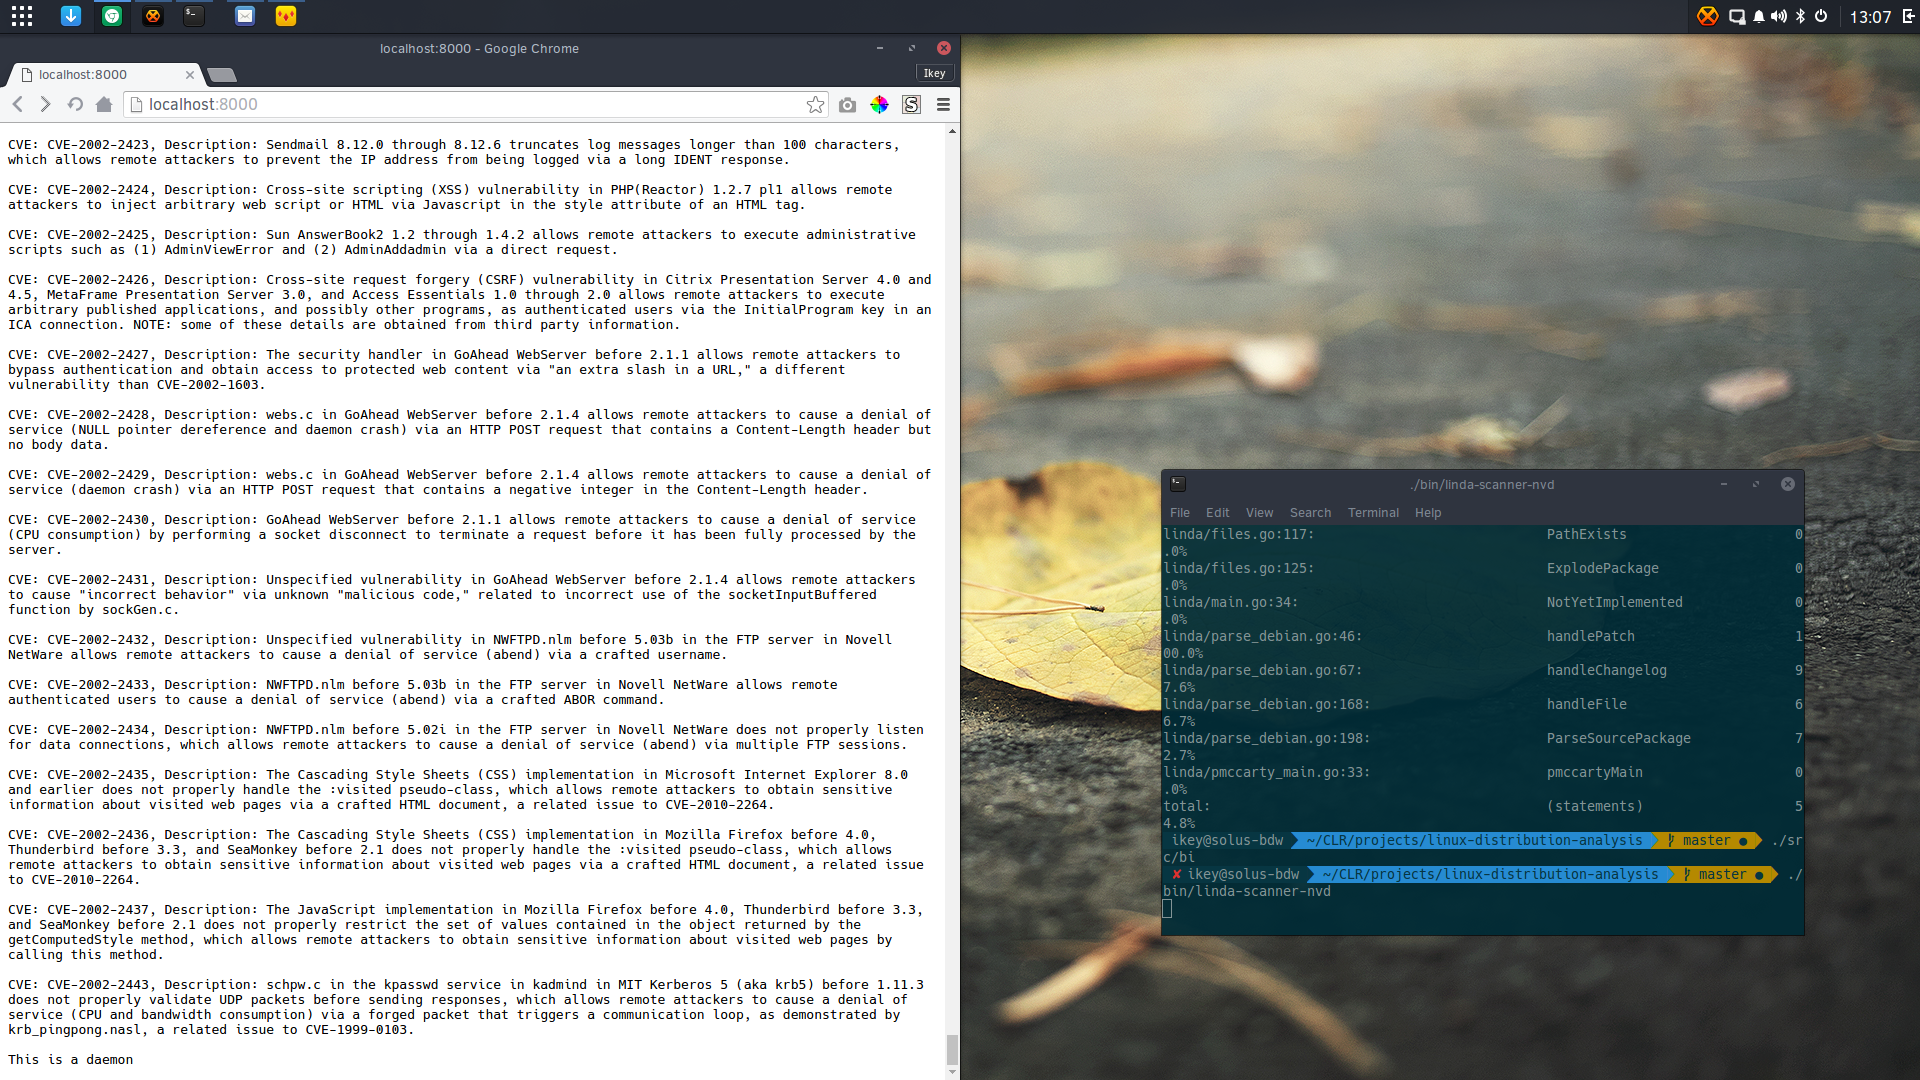Click the terminal window title bar icon

pyautogui.click(x=1178, y=484)
